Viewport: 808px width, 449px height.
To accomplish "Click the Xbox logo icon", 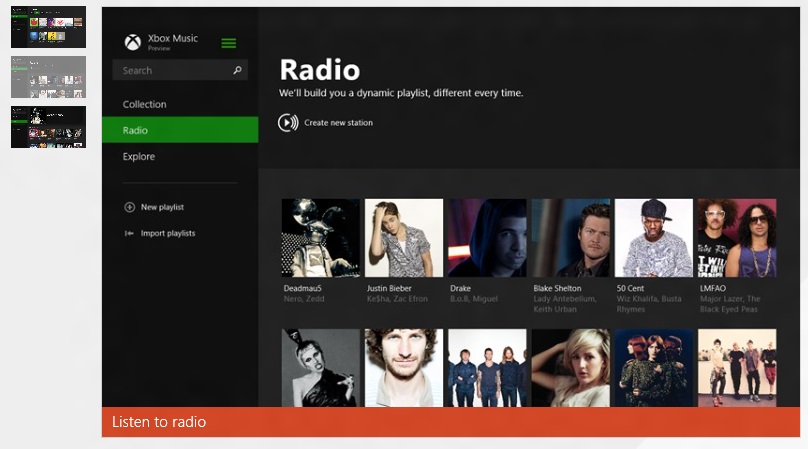I will 132,42.
